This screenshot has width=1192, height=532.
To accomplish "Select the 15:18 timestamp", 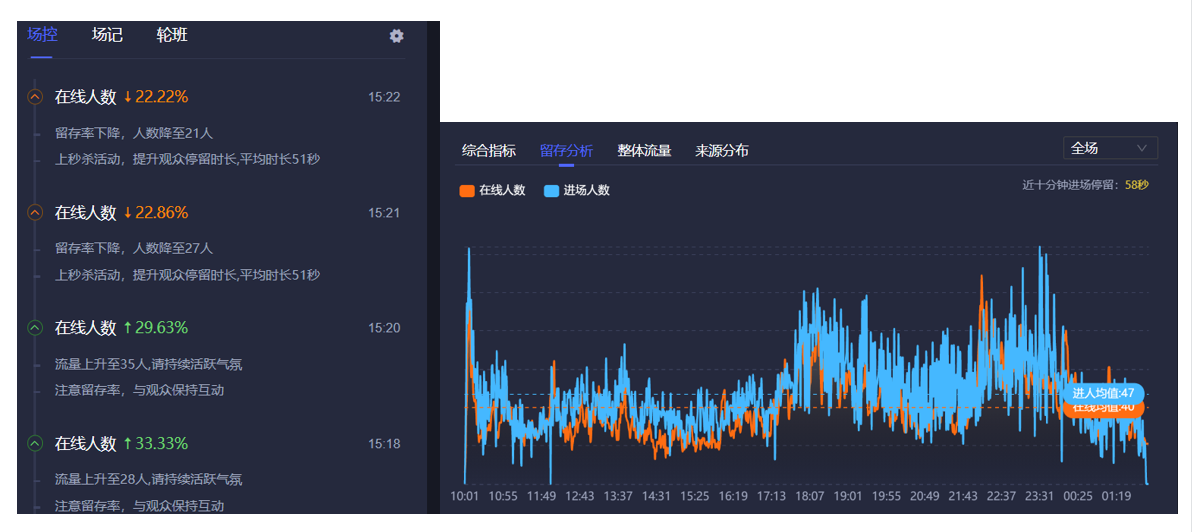I will coord(384,444).
